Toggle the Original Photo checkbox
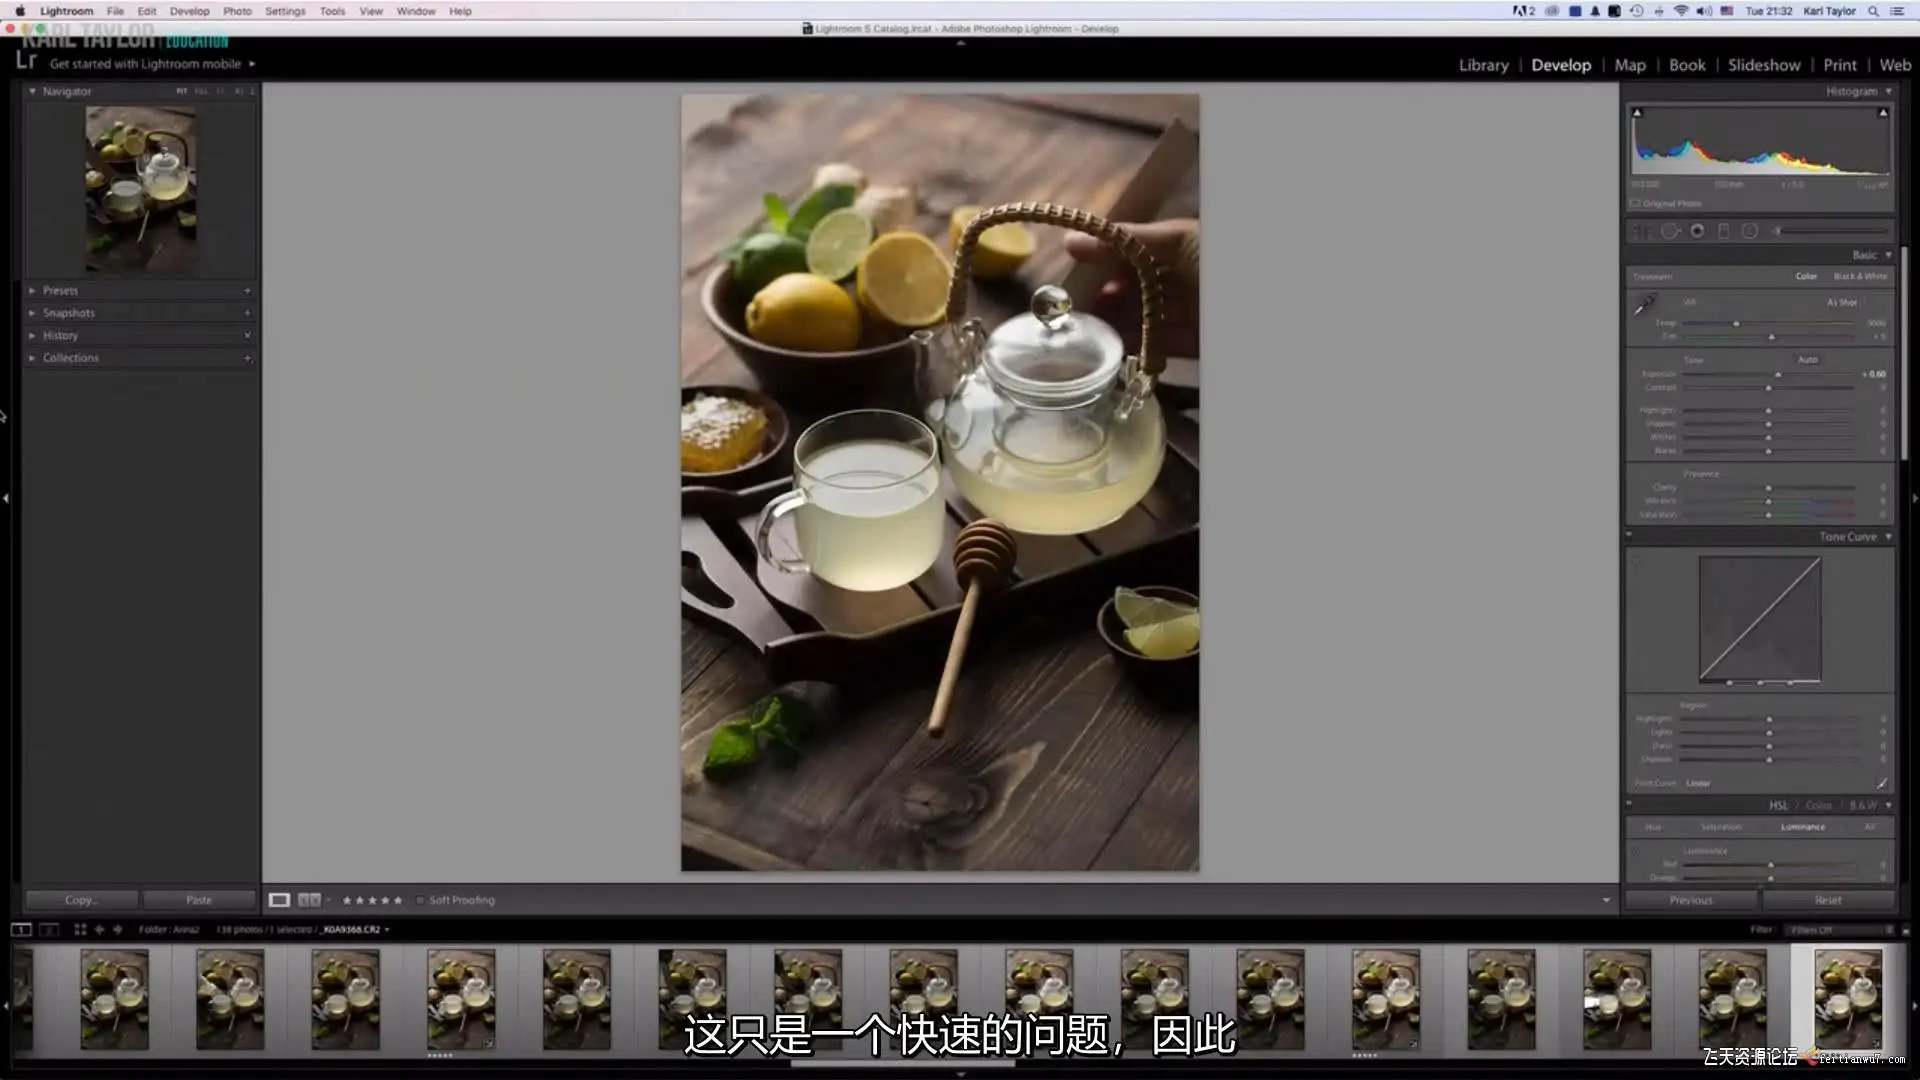1920x1080 pixels. click(1635, 203)
